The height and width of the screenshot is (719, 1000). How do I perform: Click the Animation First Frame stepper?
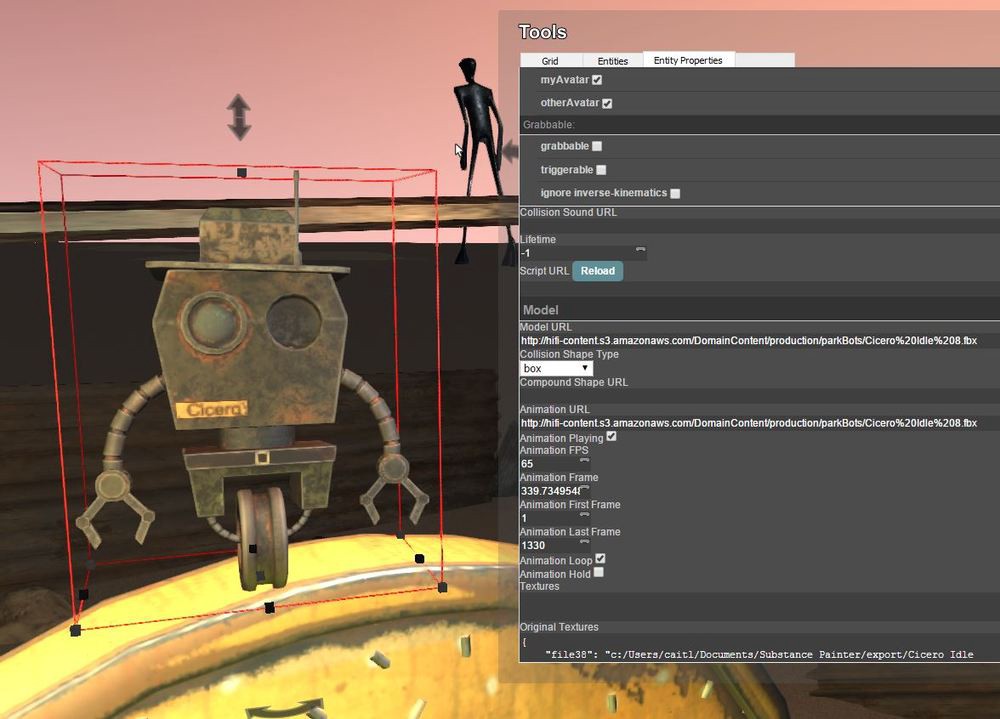coord(584,515)
